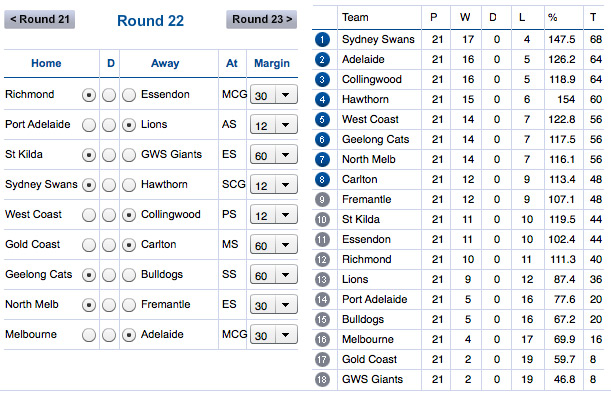Viewport: 611px width, 395px height.
Task: Click the rank 1 badge beside Sydney Swans
Action: [322, 39]
